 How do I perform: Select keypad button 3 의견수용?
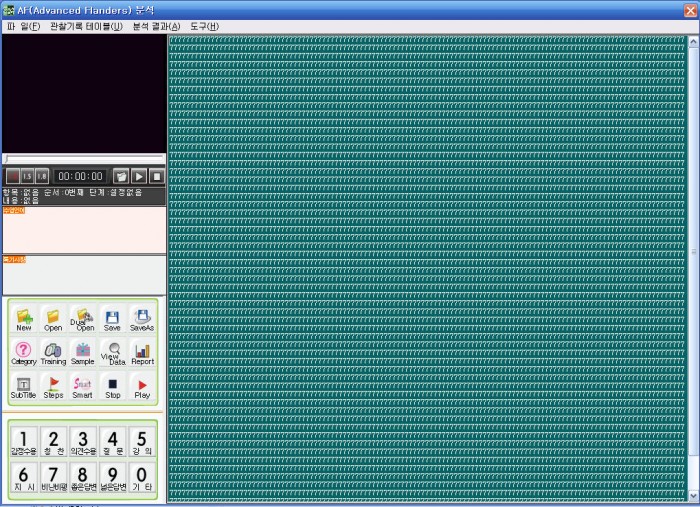click(83, 442)
